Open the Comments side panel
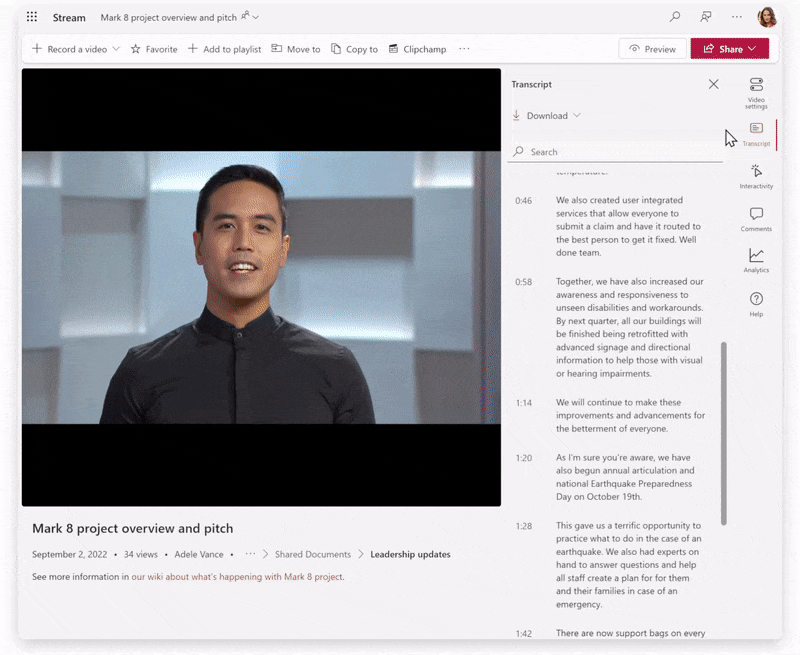800x655 pixels. [756, 219]
